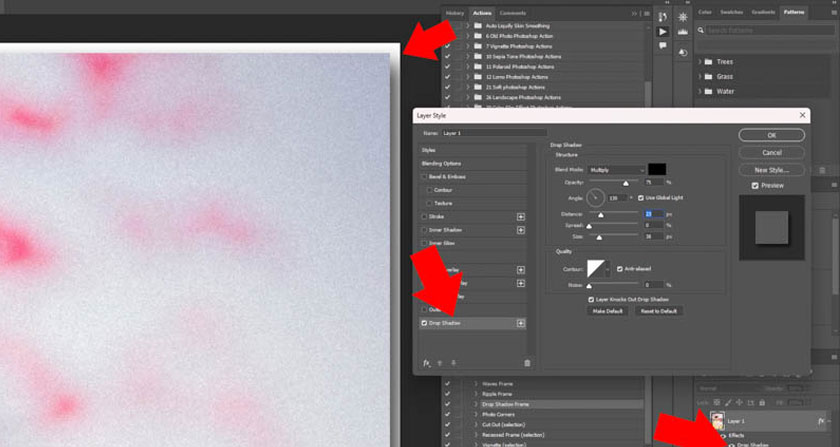Expand the Grass pattern folder
Screen dimensions: 840x447
(x=700, y=77)
